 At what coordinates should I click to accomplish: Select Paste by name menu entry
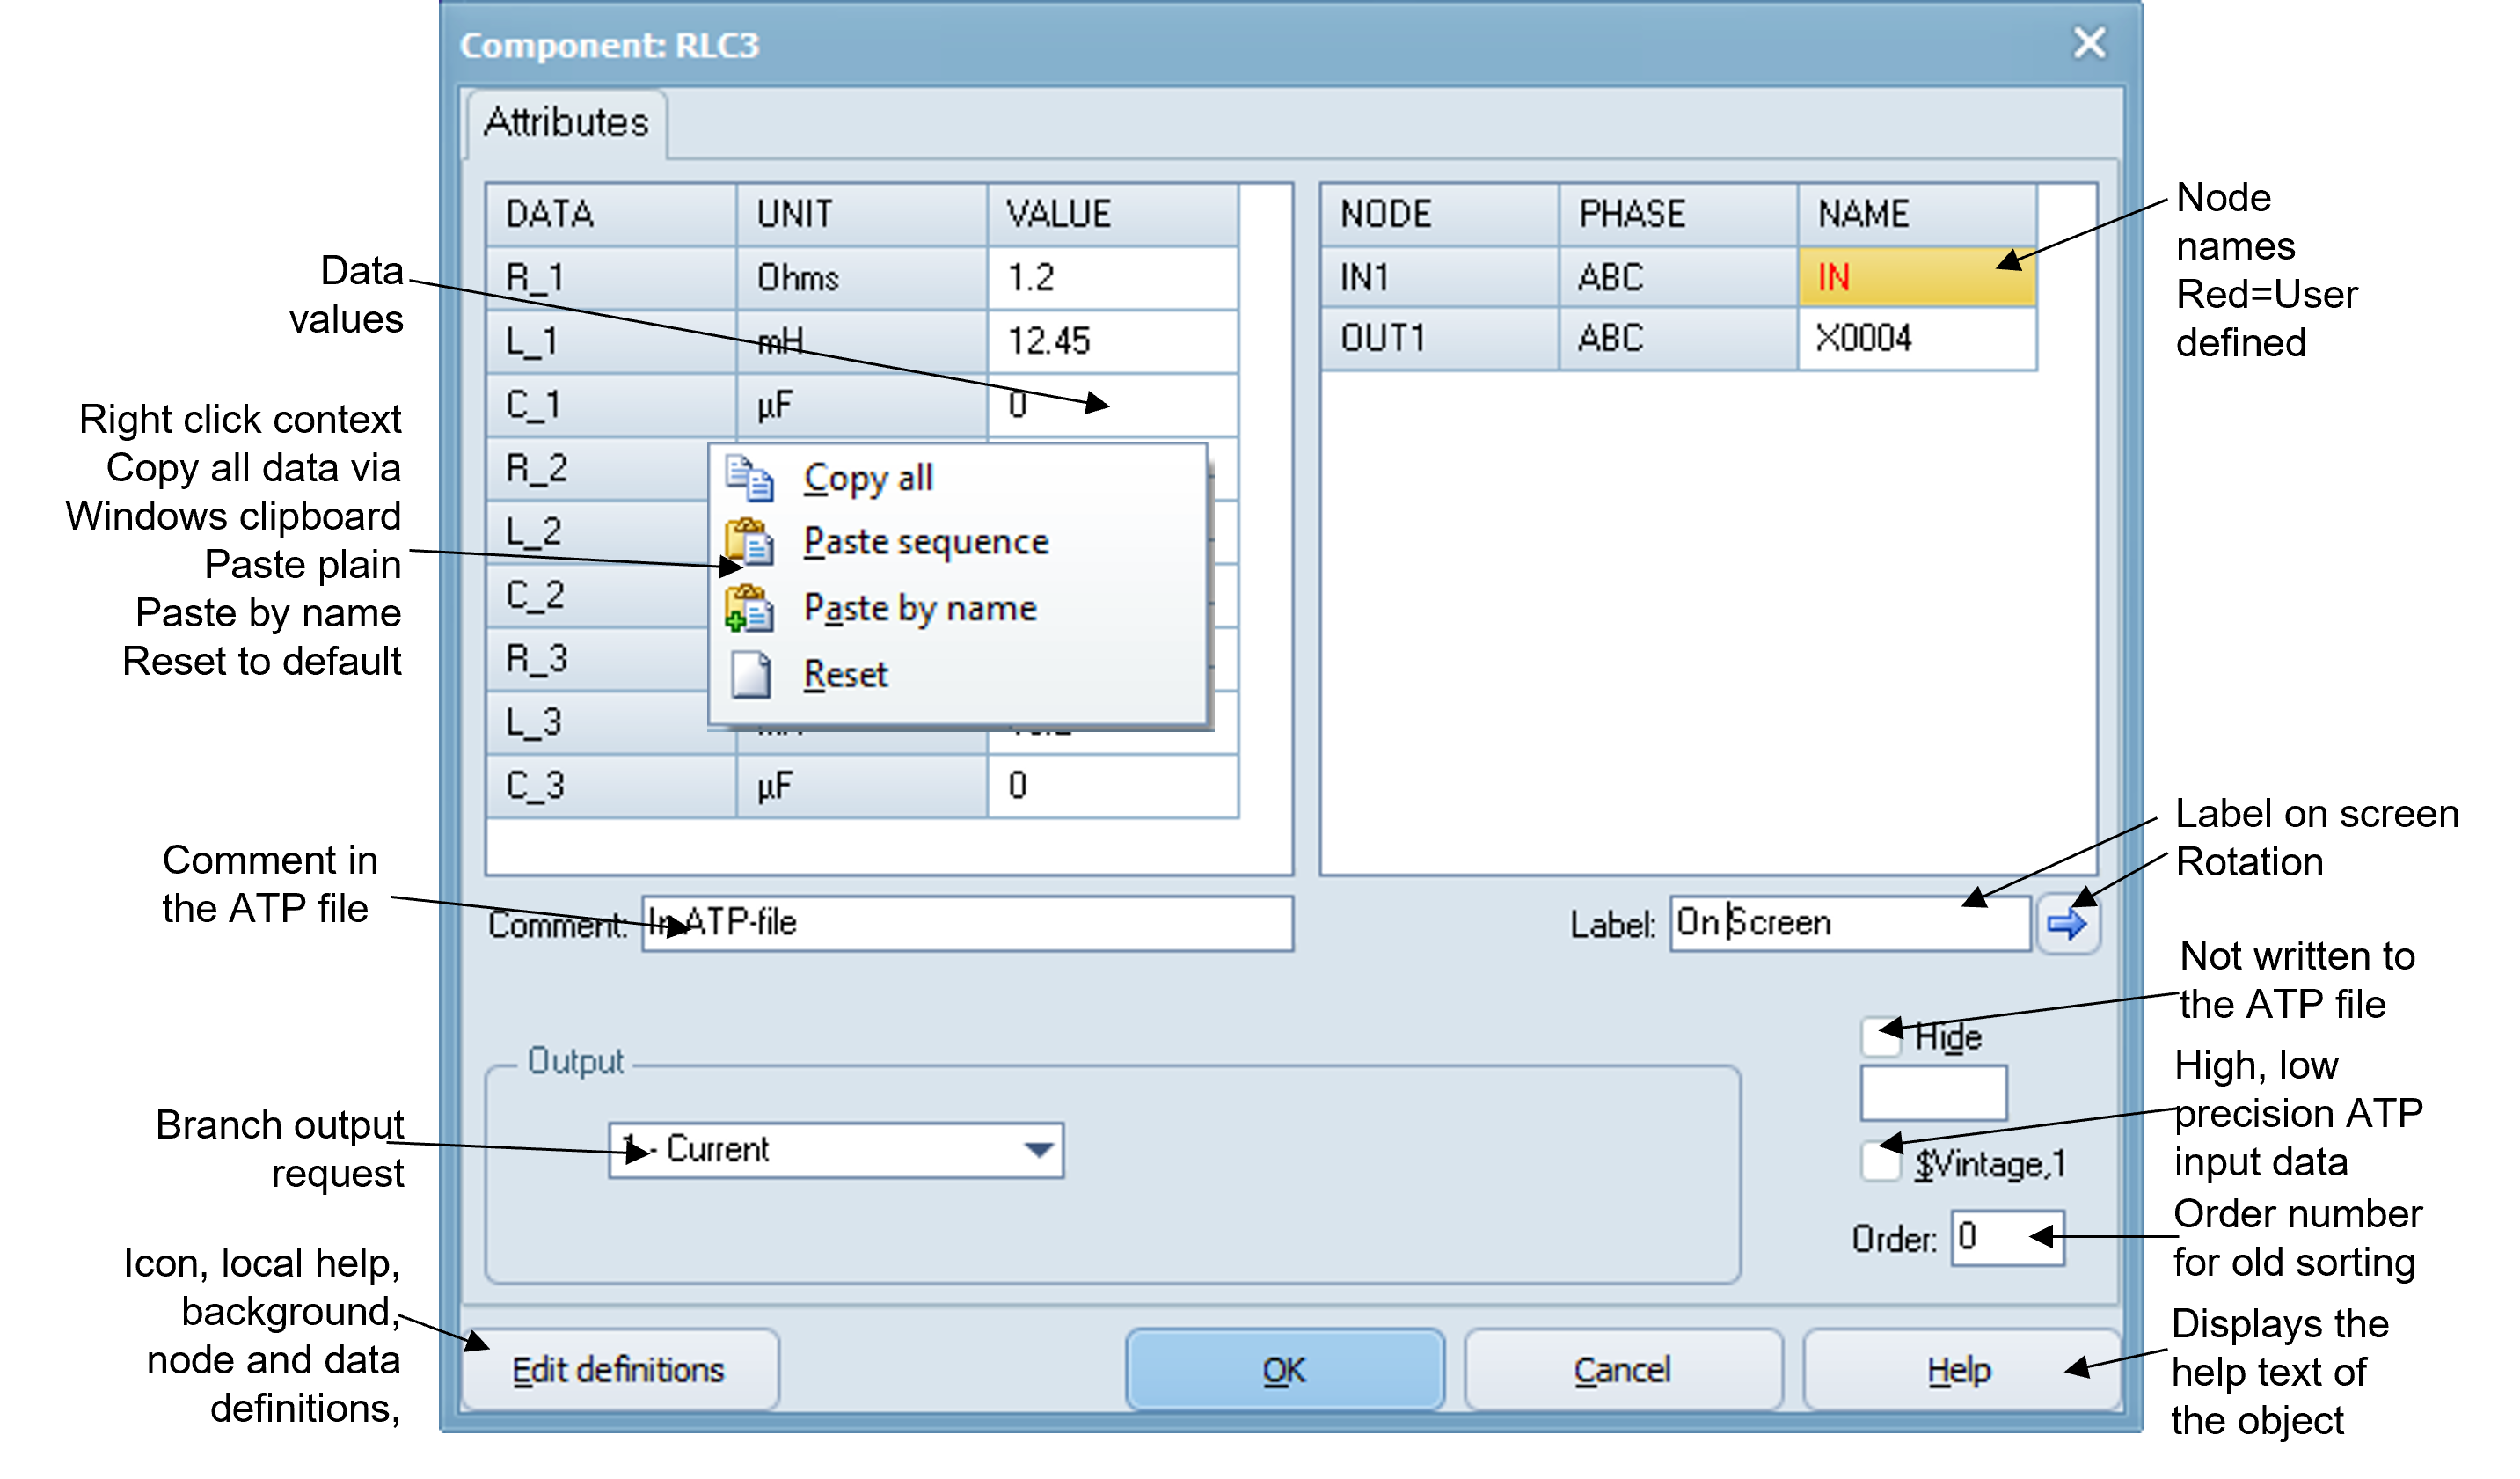pos(919,608)
